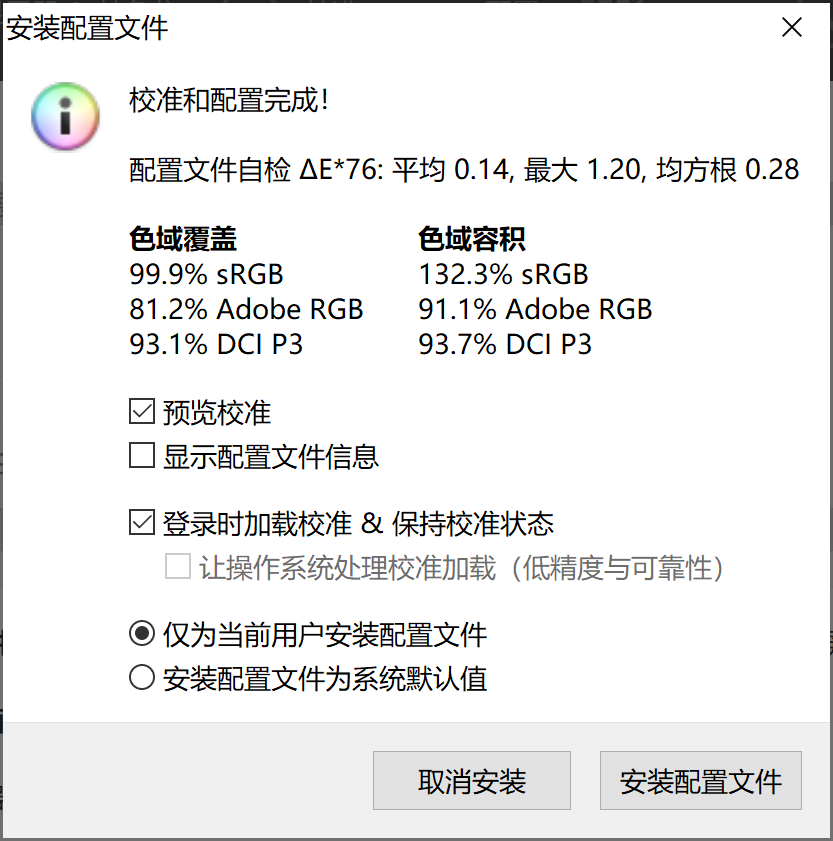The width and height of the screenshot is (833, 841).
Task: Choose 安装配置文件为系统默认值 radio option
Action: pyautogui.click(x=142, y=680)
